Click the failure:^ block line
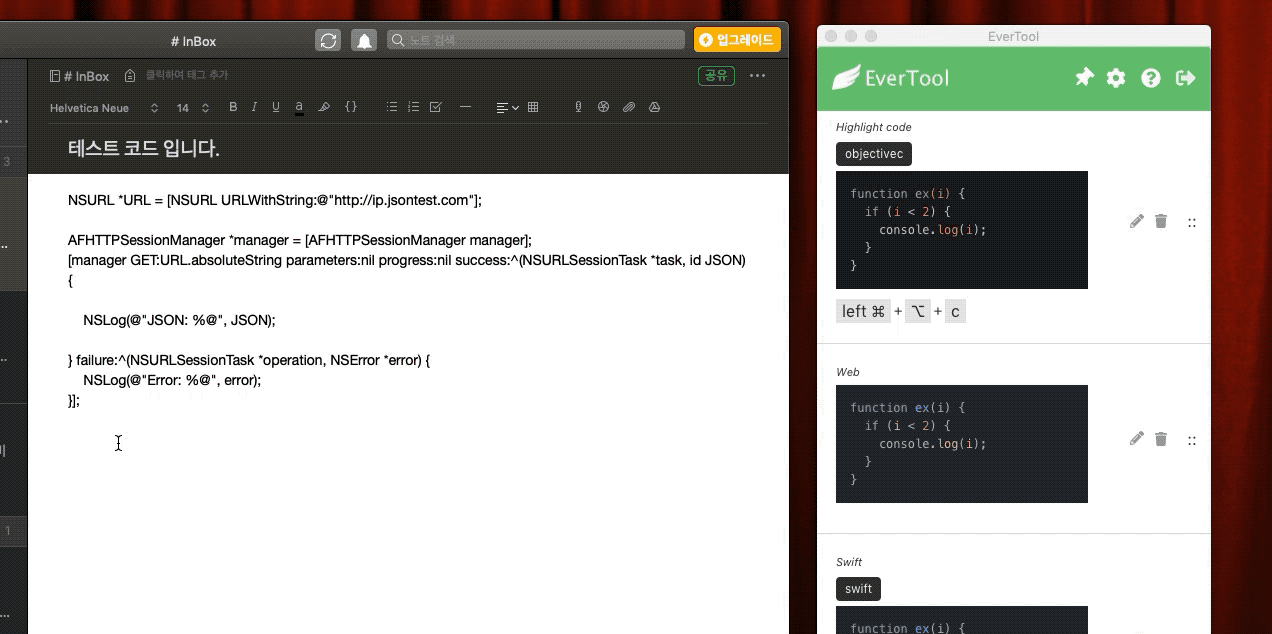 249,360
